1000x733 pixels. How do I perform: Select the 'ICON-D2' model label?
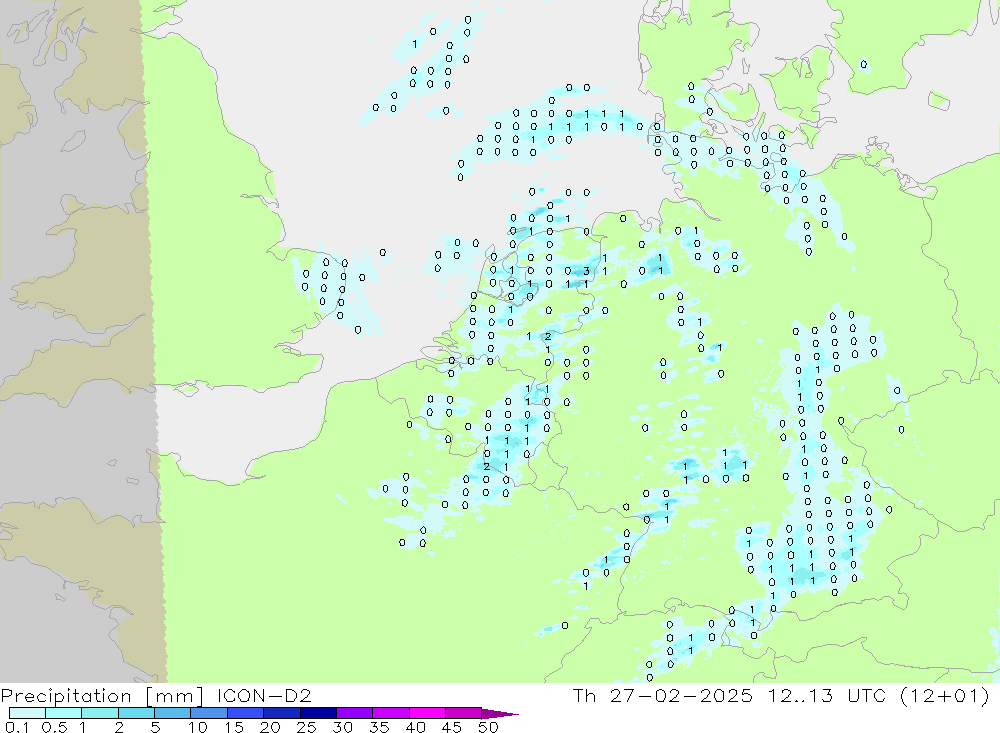pyautogui.click(x=264, y=695)
